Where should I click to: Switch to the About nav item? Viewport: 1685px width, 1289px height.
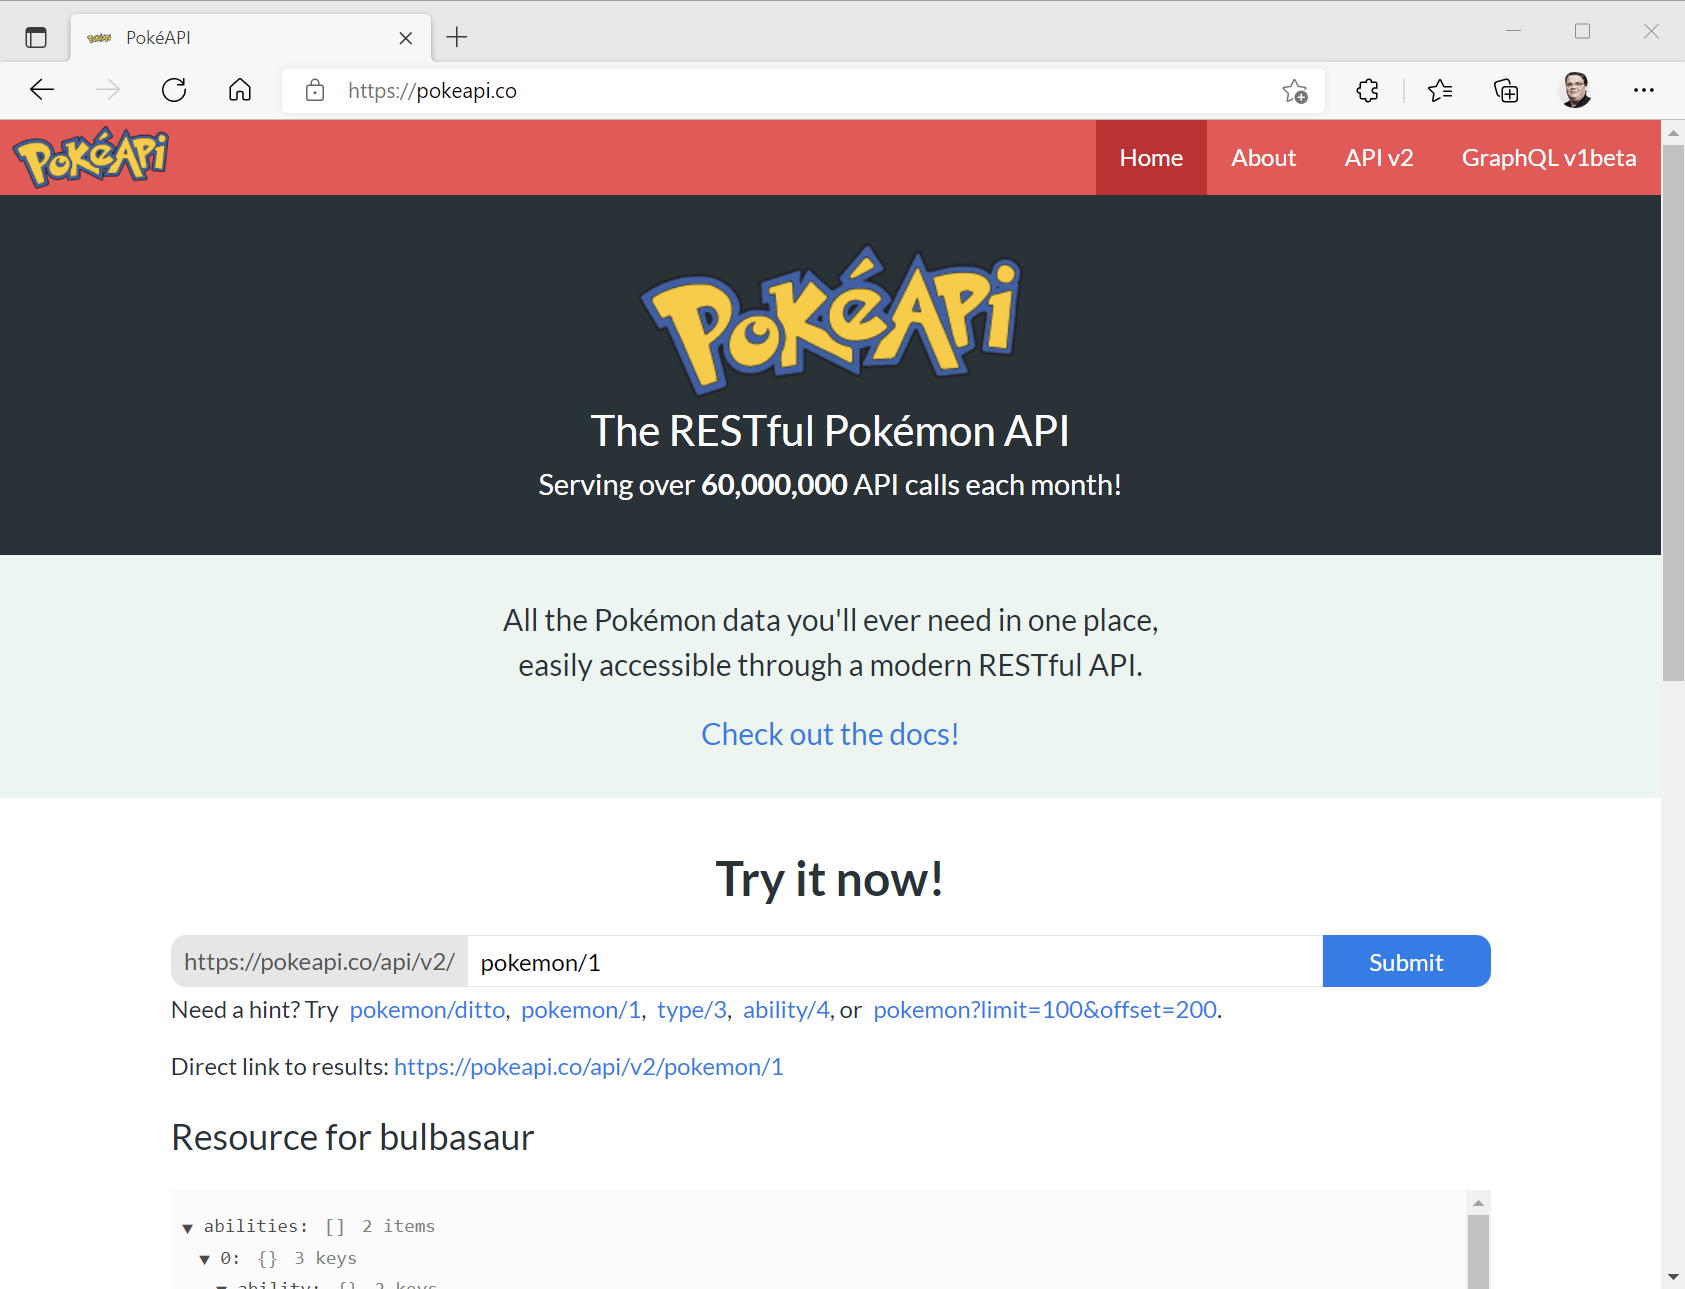coord(1263,158)
